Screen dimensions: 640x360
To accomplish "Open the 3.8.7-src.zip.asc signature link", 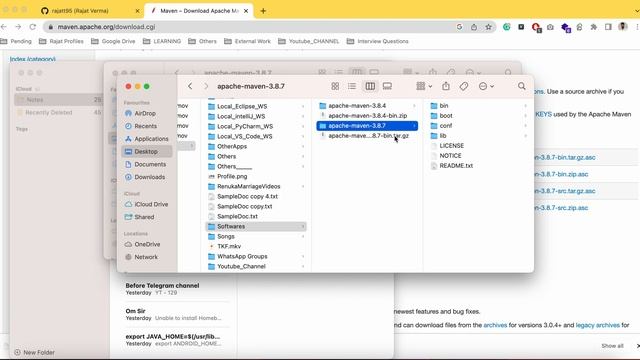I will [561, 208].
